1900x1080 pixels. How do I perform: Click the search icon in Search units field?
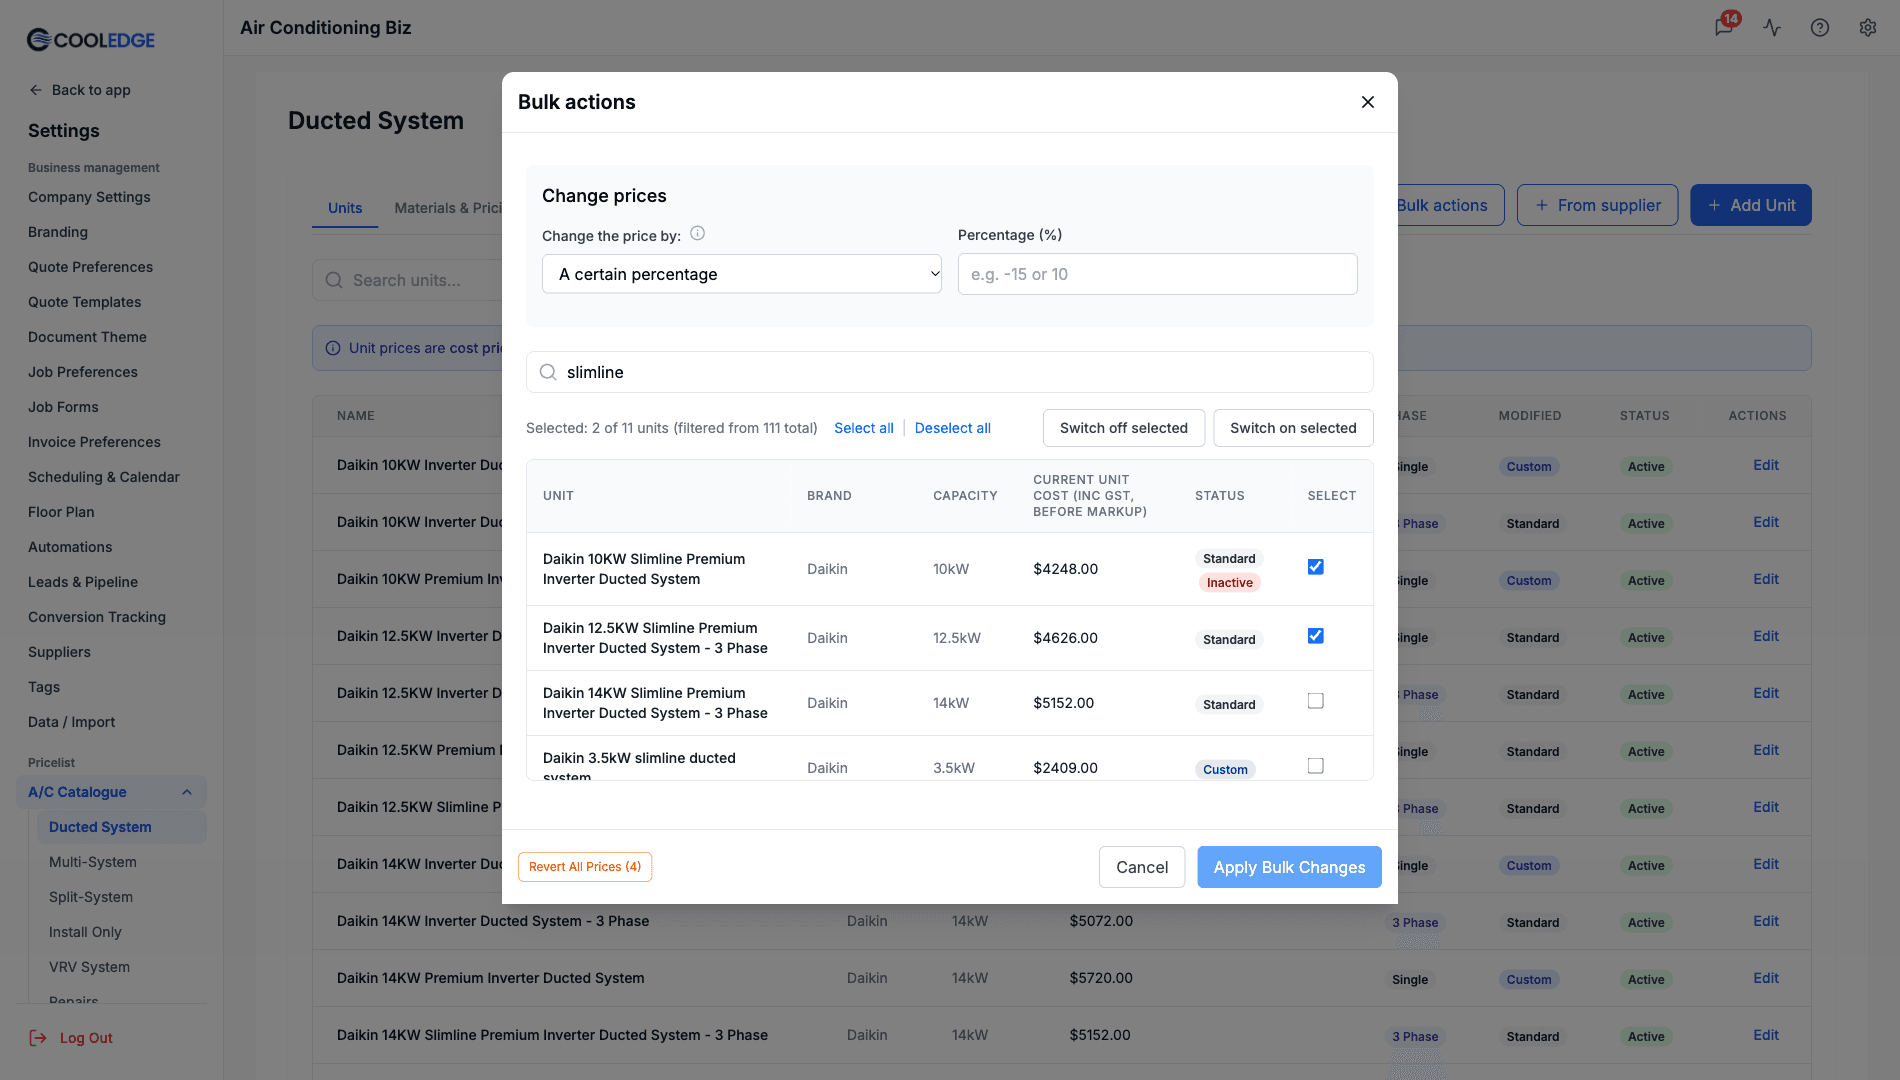click(x=334, y=280)
